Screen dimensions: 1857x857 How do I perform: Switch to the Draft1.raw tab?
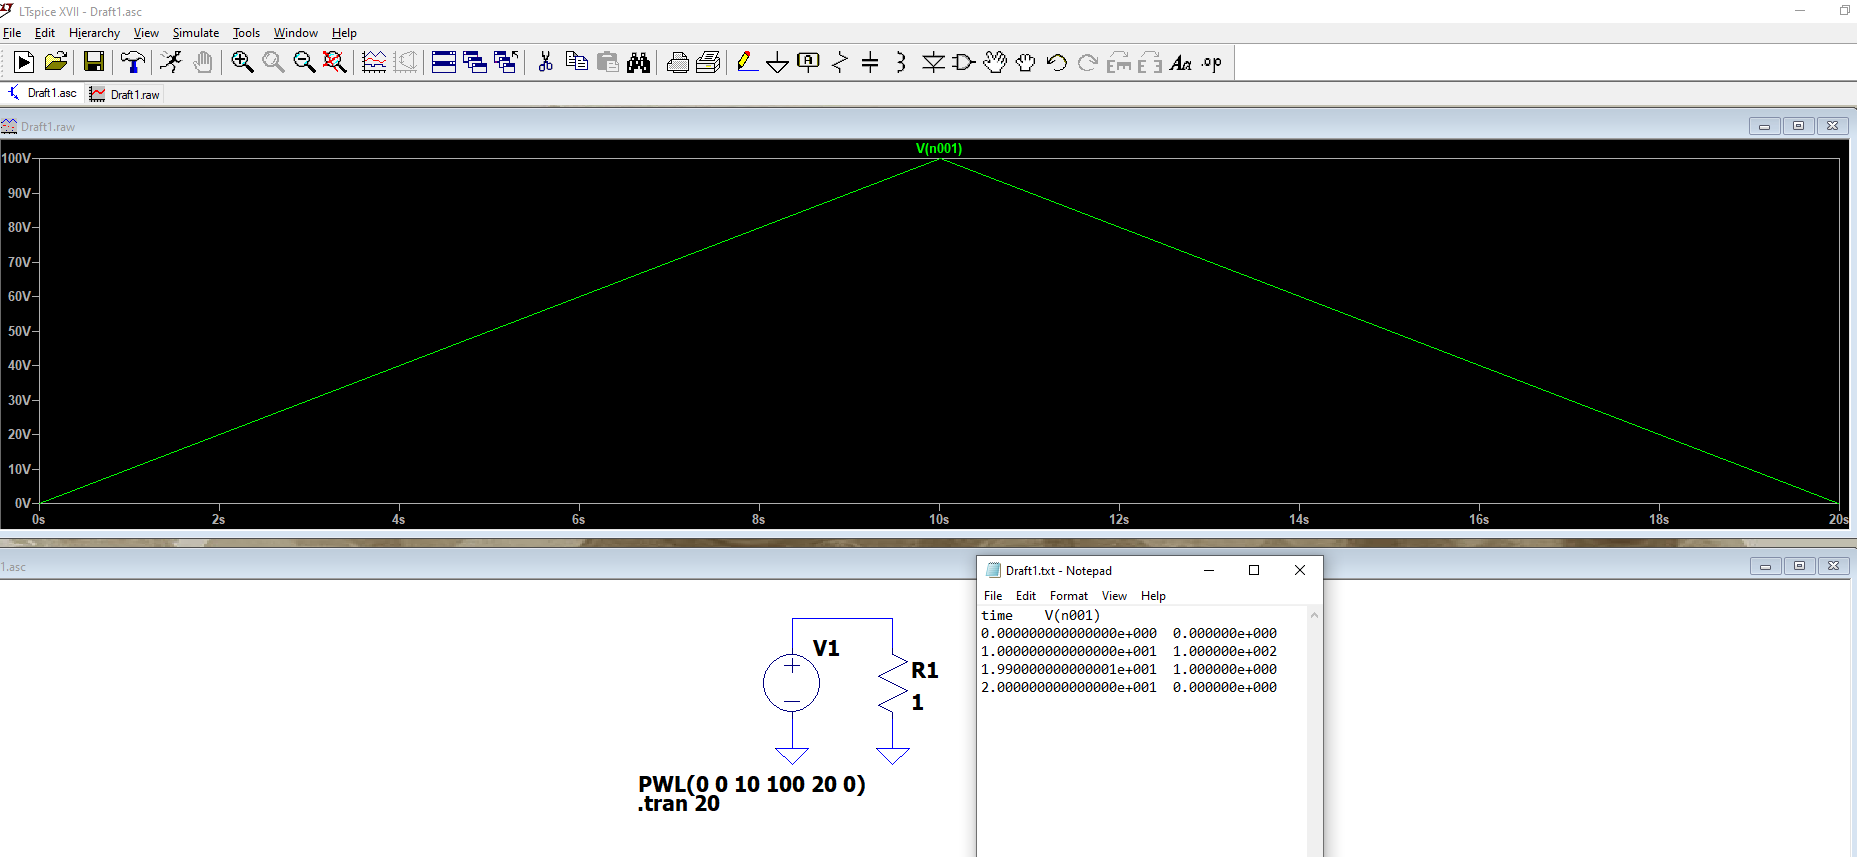pyautogui.click(x=125, y=94)
